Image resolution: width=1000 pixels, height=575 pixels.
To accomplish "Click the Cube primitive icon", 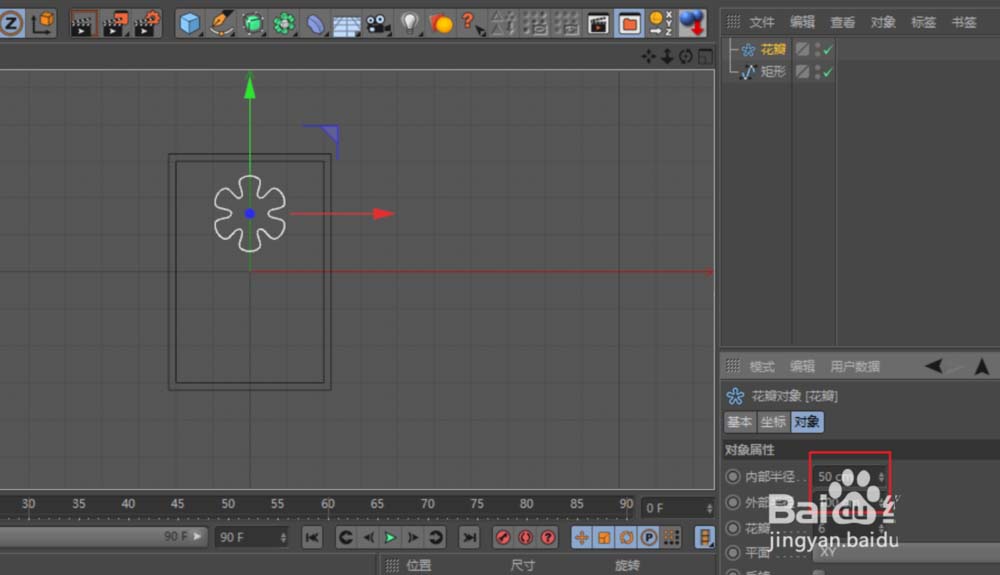I will click(189, 22).
